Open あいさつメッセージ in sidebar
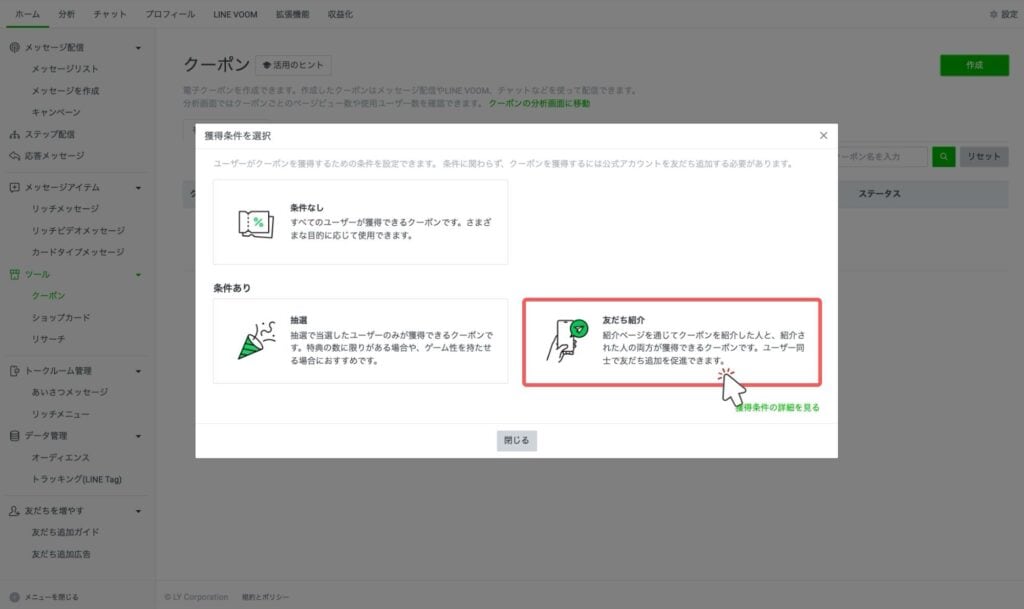 (69, 392)
